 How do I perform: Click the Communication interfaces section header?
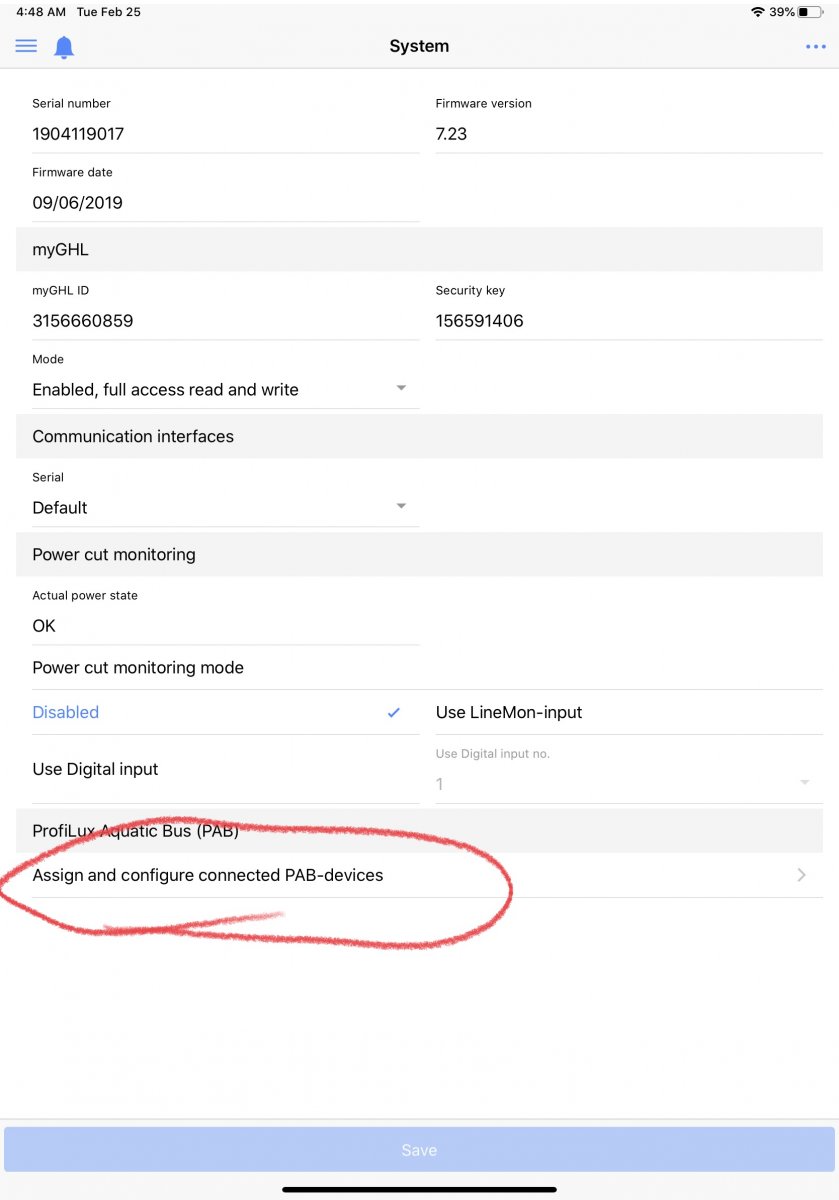[419, 436]
